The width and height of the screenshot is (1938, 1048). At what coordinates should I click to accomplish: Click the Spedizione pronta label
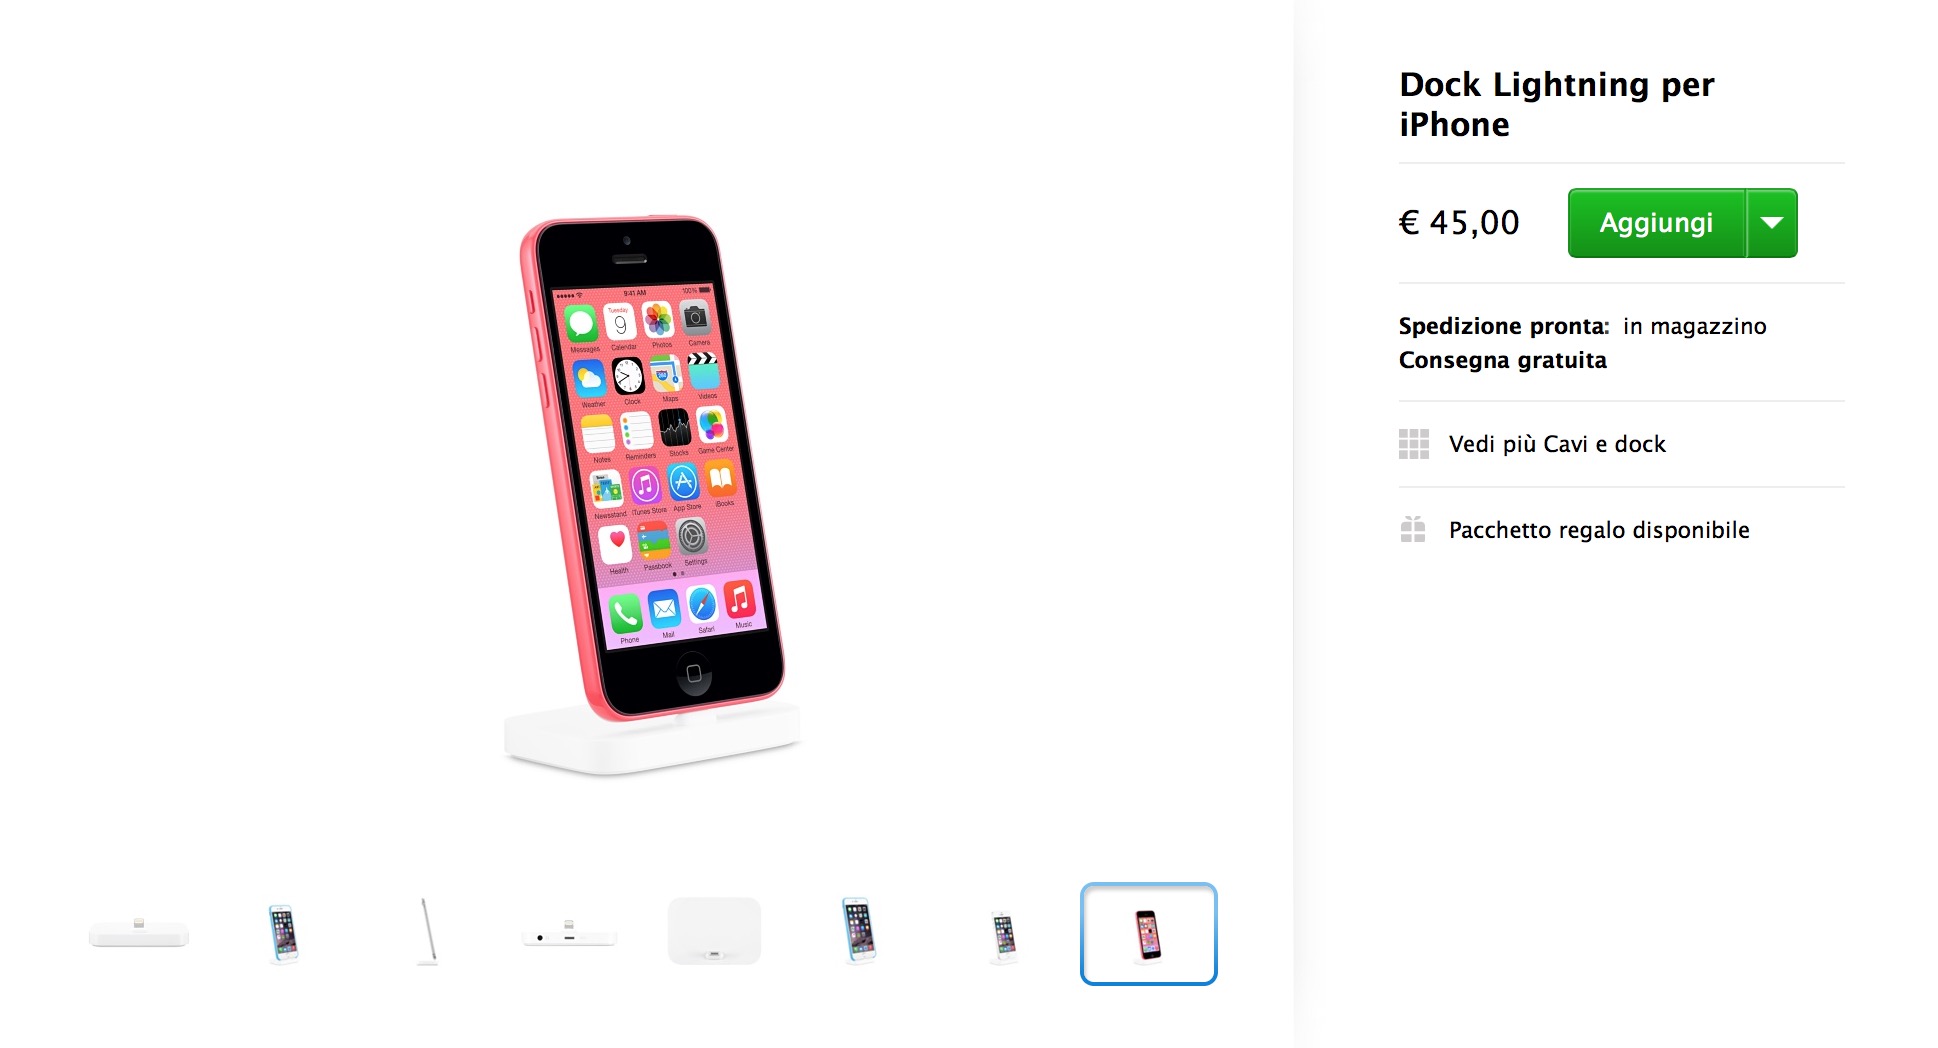pos(1503,326)
